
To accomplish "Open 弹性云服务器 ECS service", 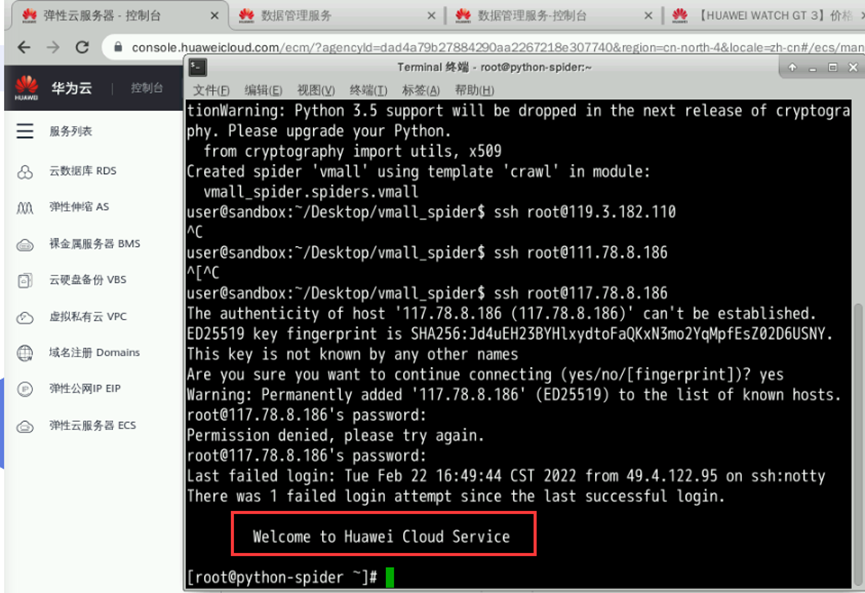I will [92, 425].
